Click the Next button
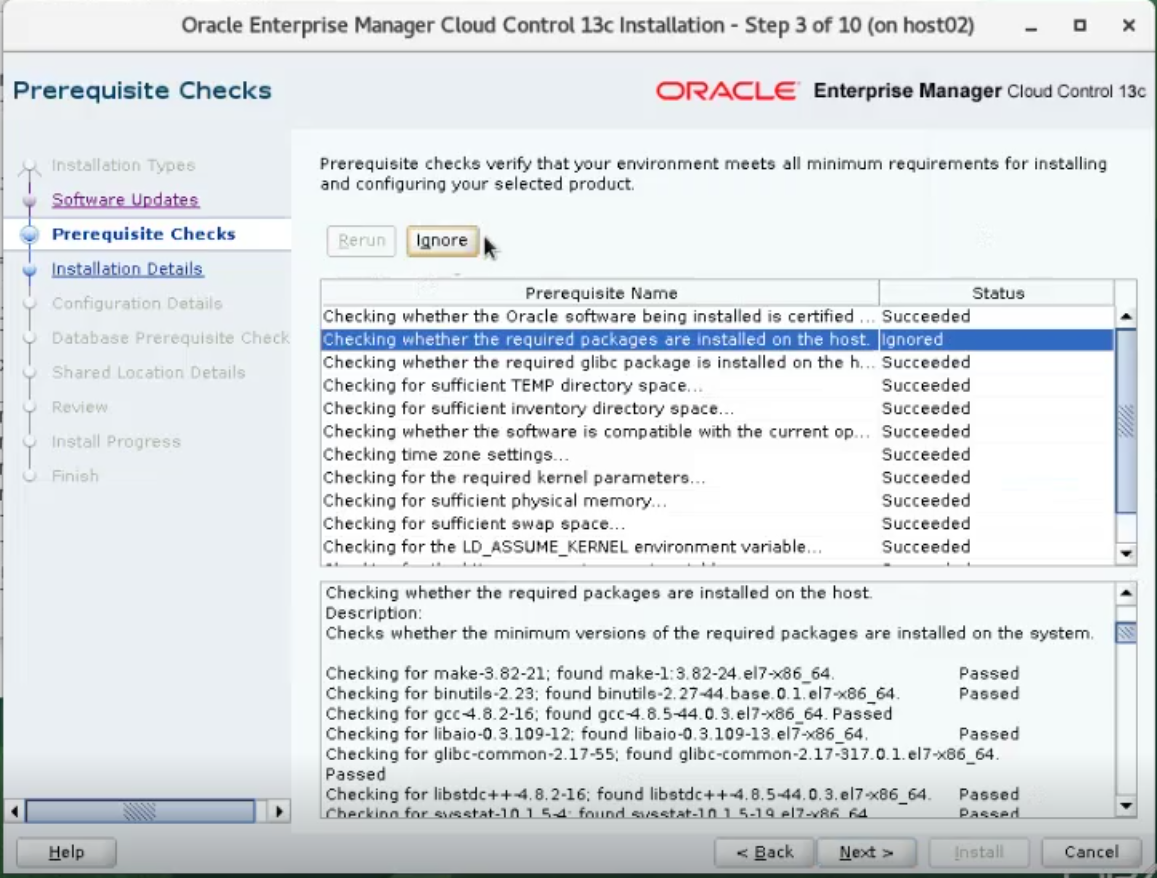The height and width of the screenshot is (878, 1157). point(866,852)
